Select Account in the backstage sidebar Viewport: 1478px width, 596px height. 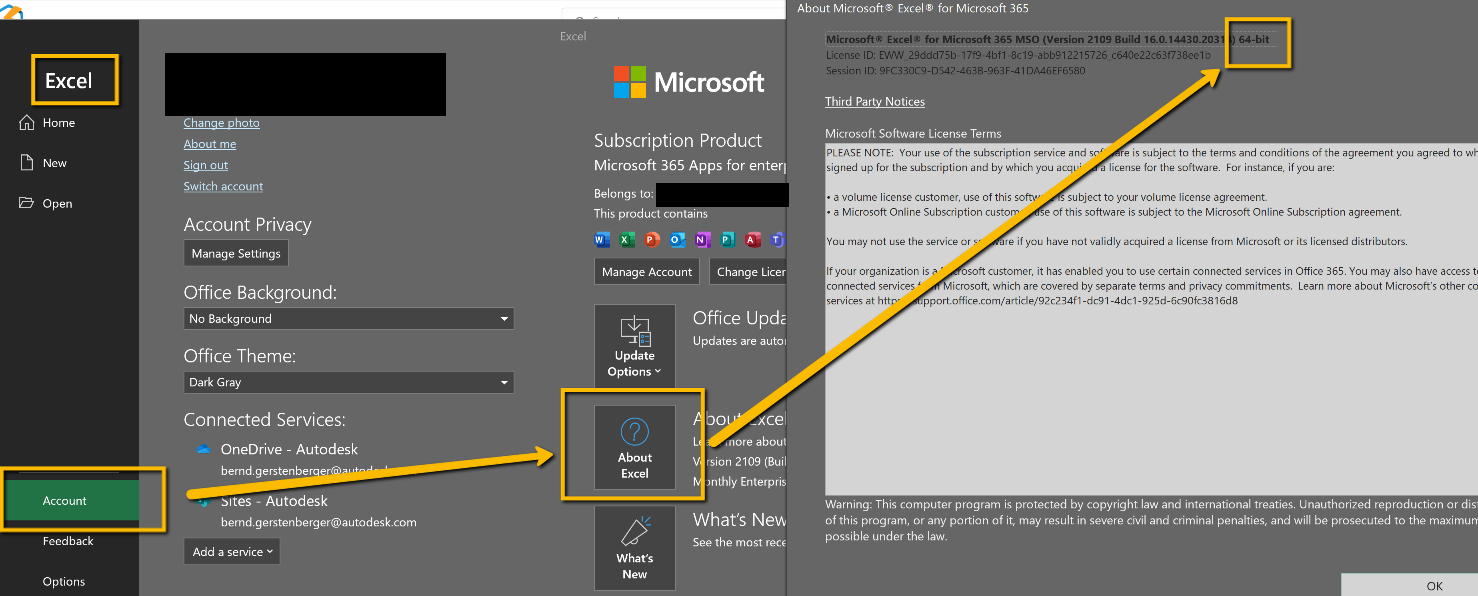[72, 501]
